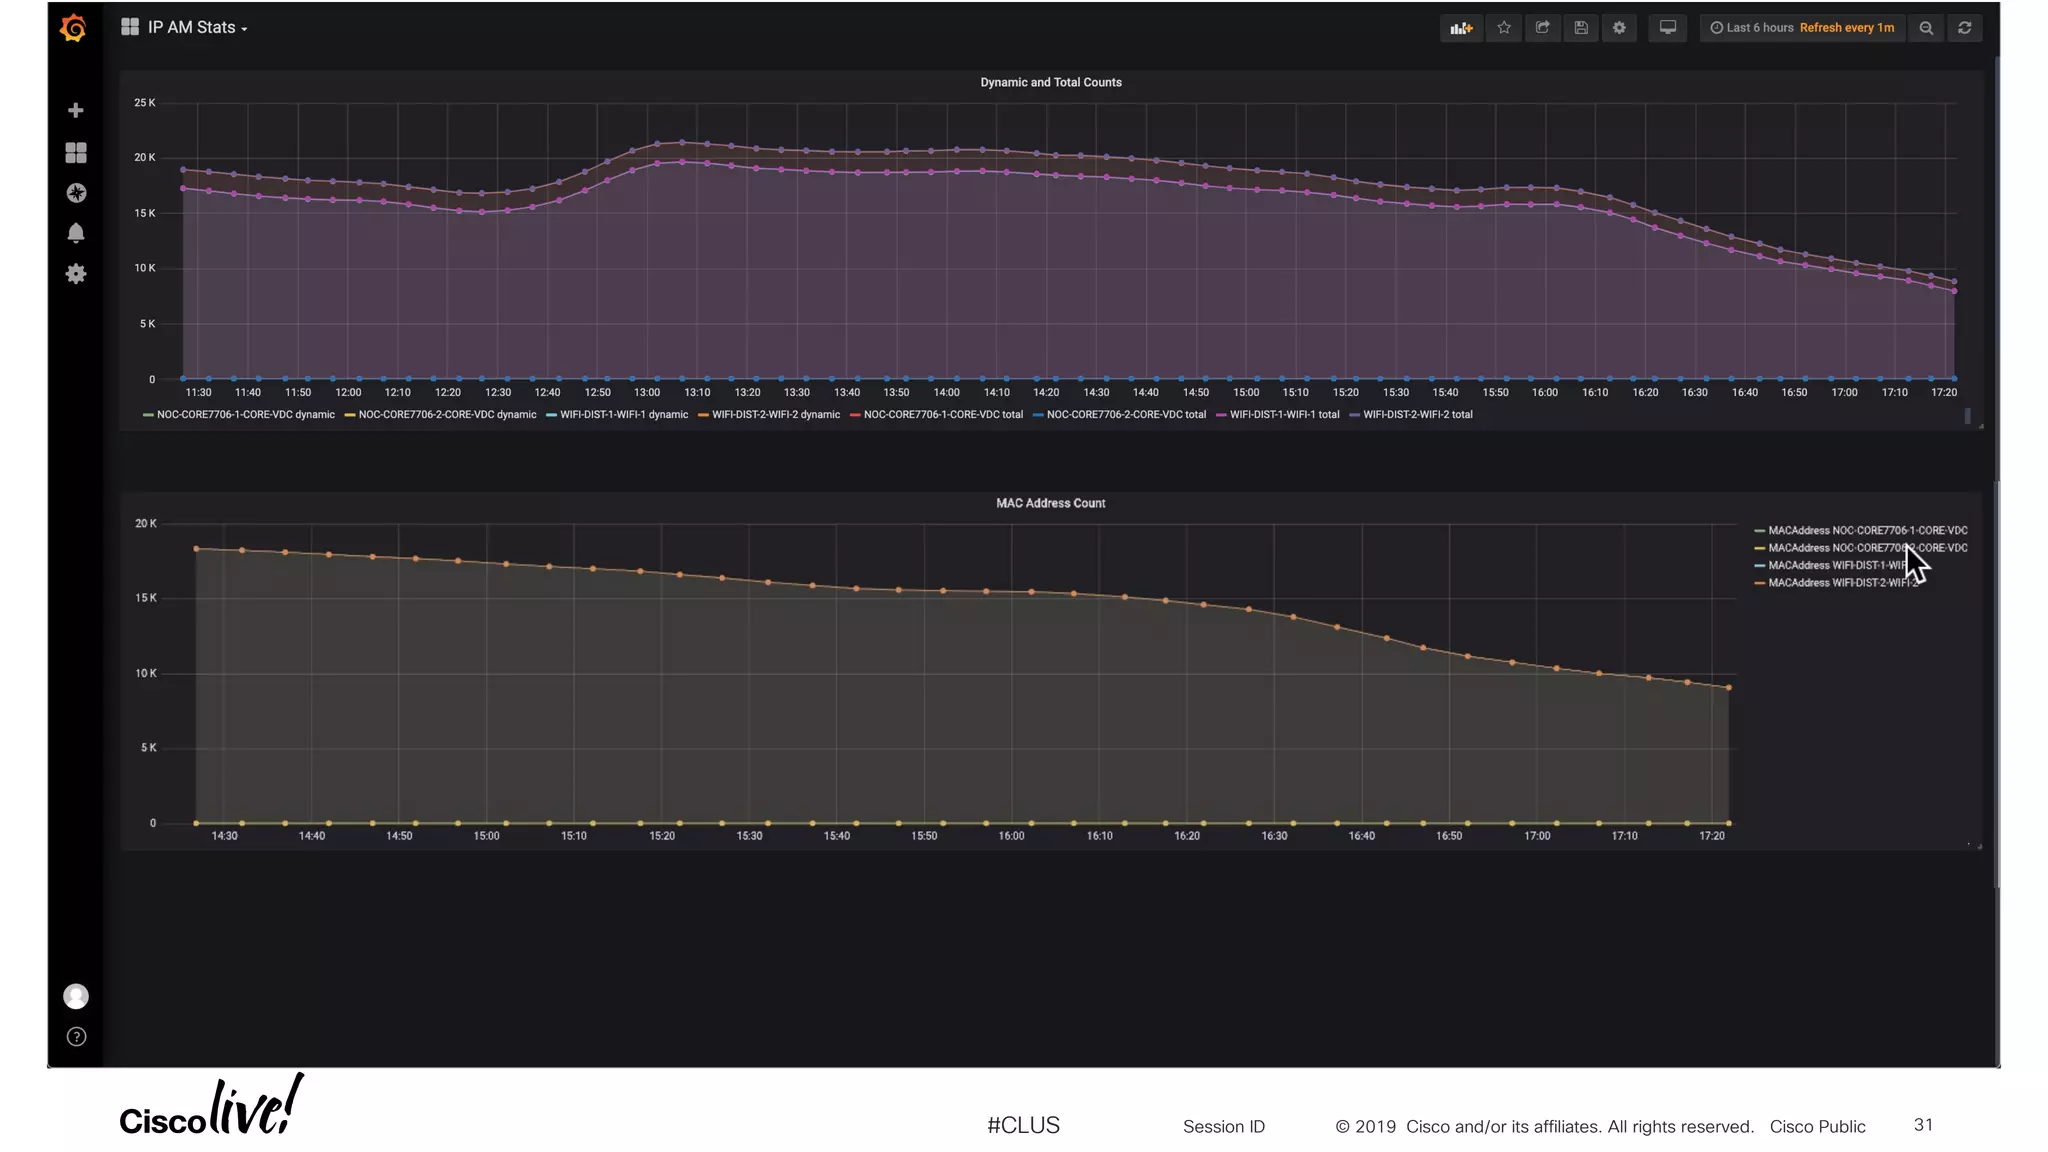Save the dashboard with disk icon
The image size is (2048, 1152).
tap(1581, 28)
